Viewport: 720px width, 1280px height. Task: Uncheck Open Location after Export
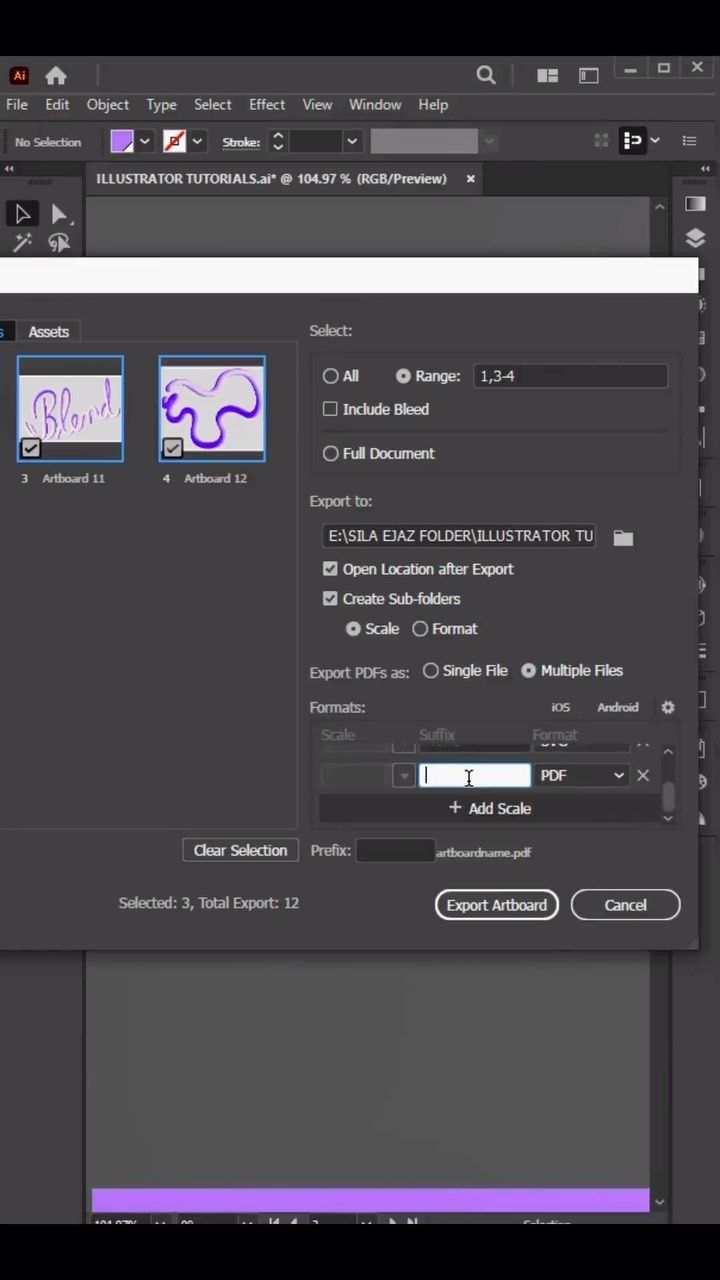coord(330,569)
